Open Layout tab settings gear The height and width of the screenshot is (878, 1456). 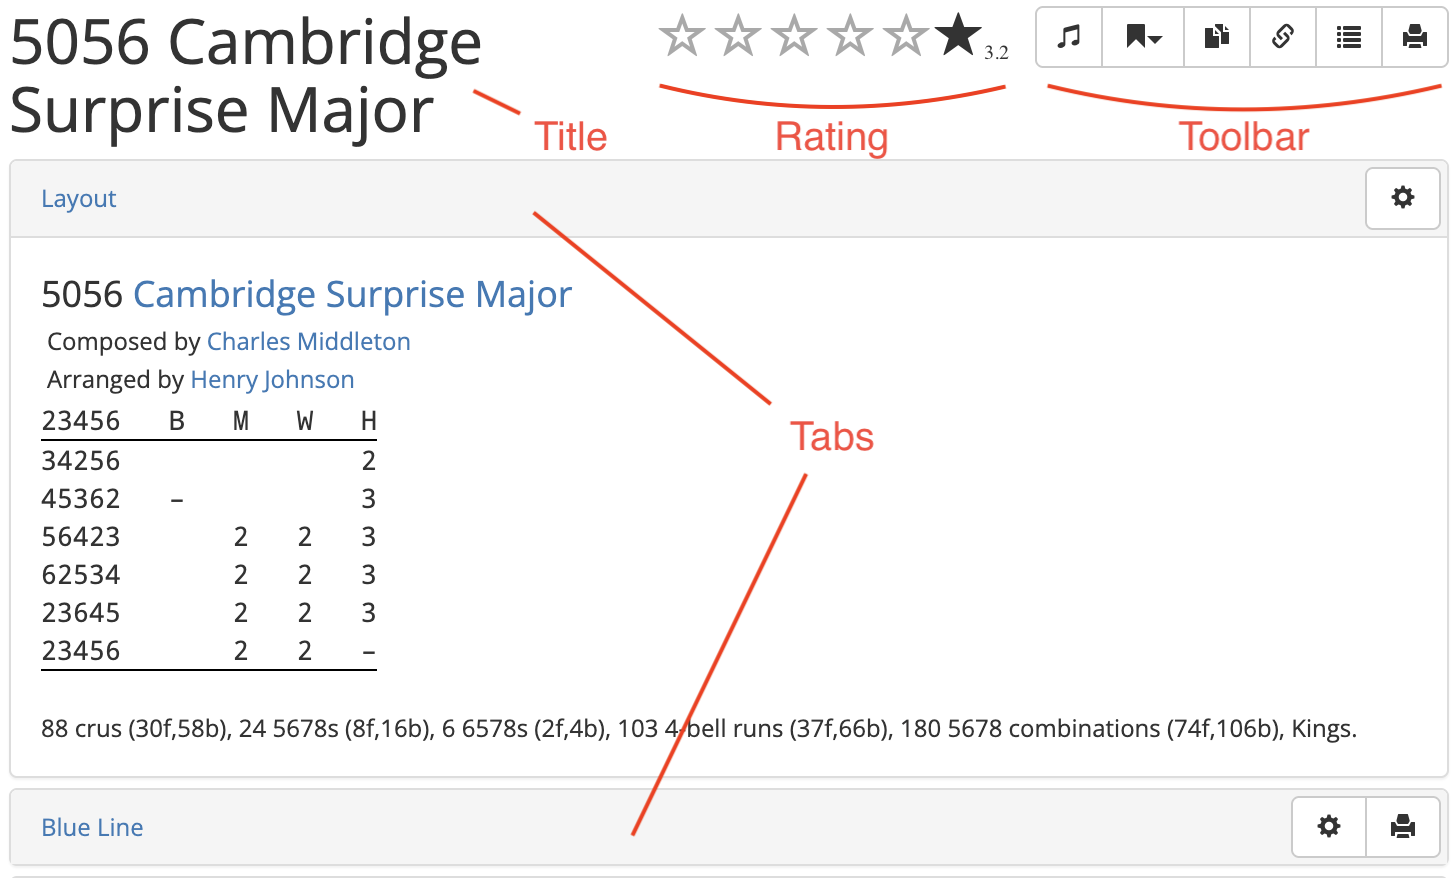point(1403,198)
